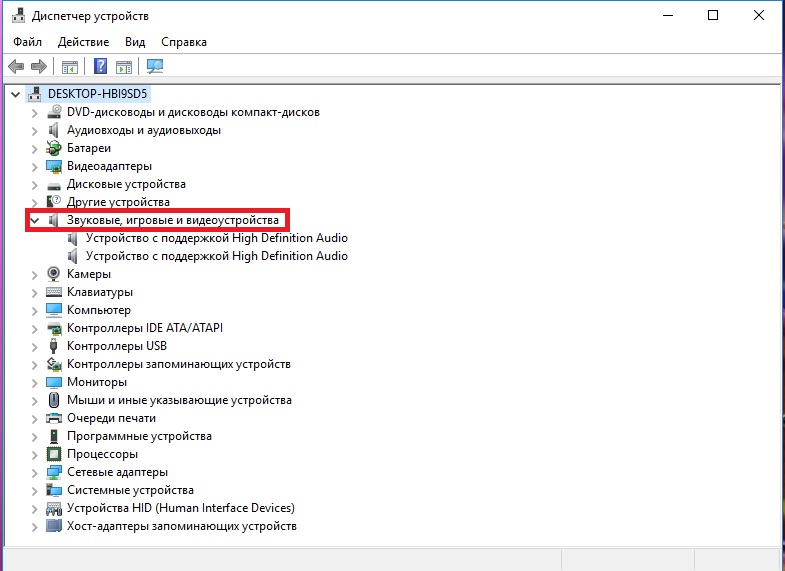Collapse the DESKTOP-HBI9SD5 root node

click(16, 94)
